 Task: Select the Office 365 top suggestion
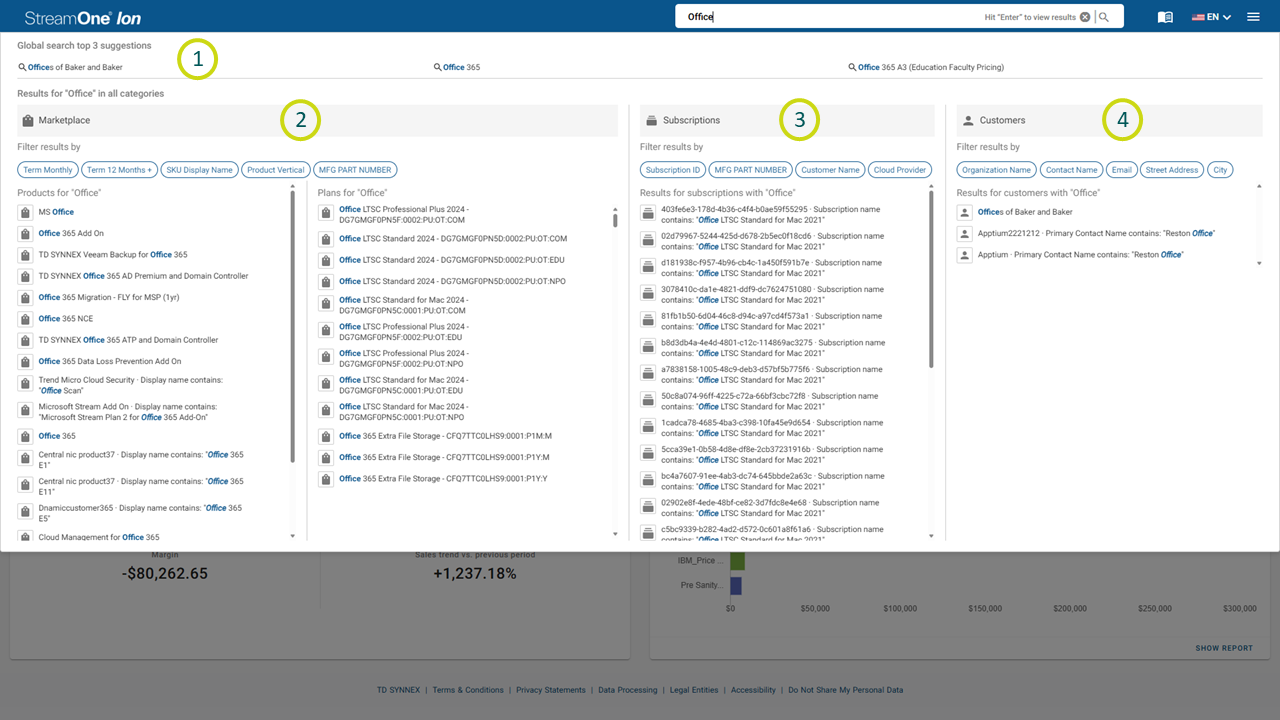tap(456, 67)
